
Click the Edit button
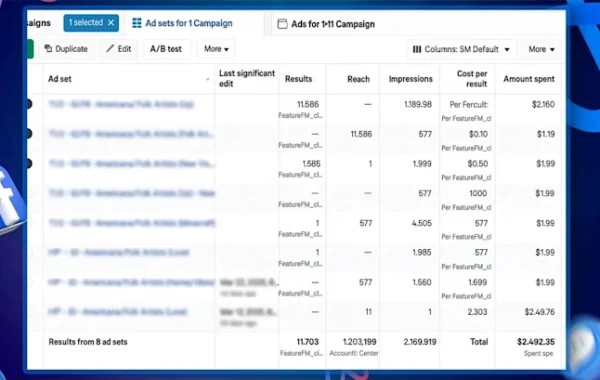pos(119,49)
